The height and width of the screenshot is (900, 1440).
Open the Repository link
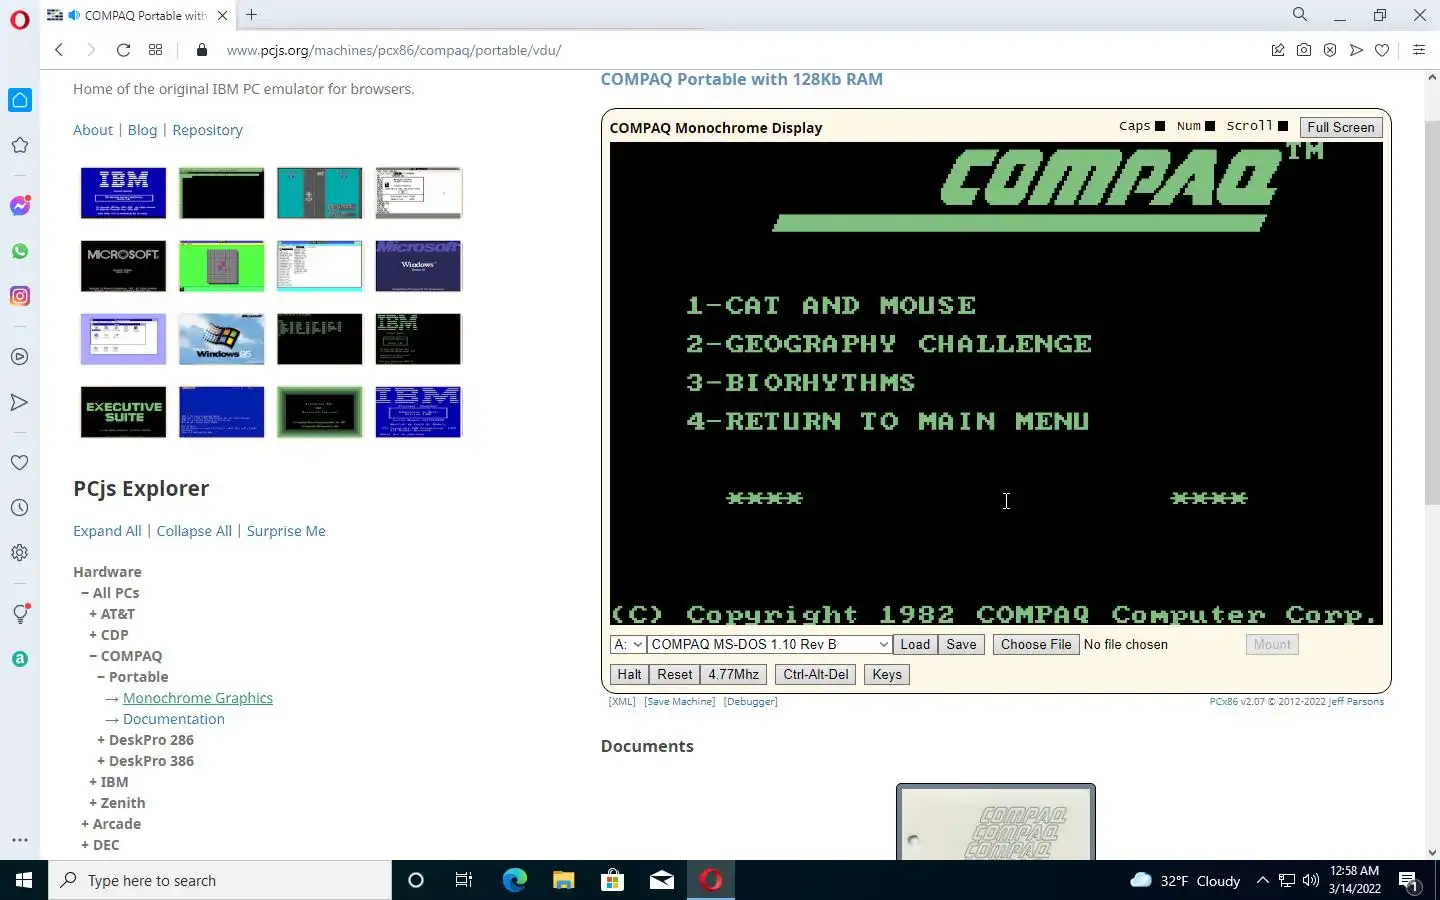[207, 130]
